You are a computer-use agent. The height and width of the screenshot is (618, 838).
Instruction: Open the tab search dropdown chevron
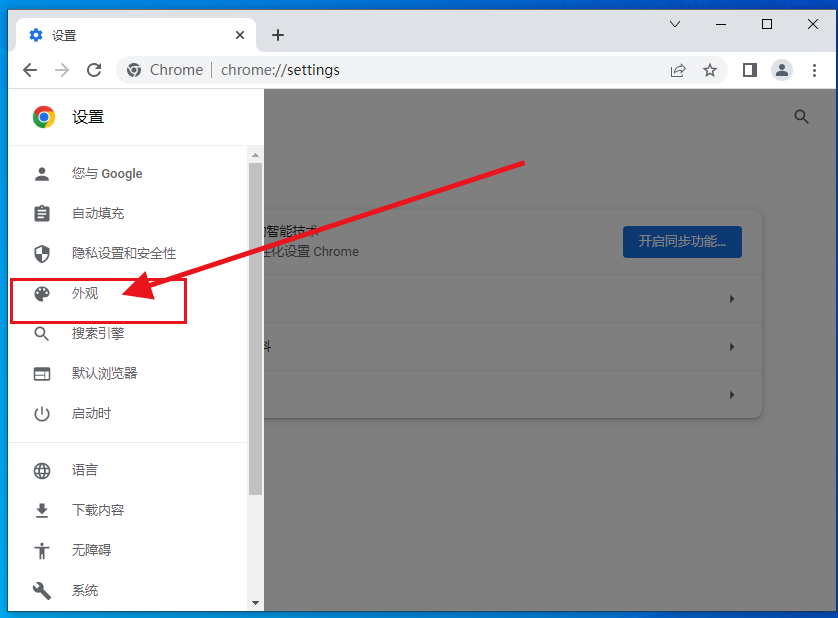click(675, 24)
